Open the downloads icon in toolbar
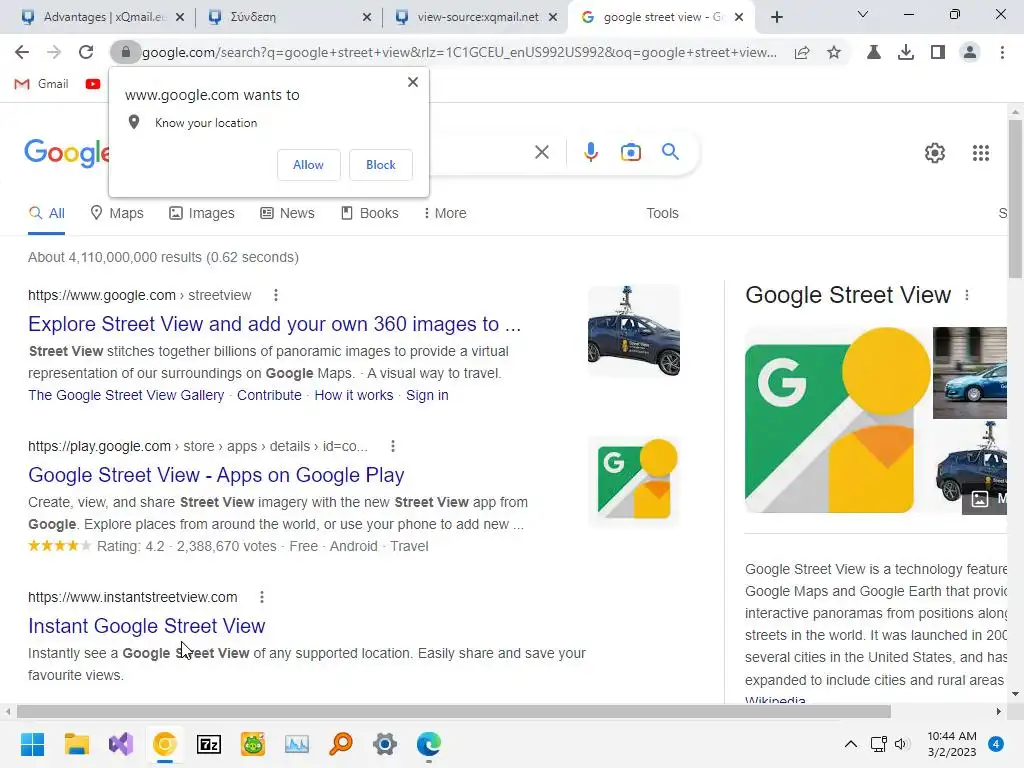 pyautogui.click(x=906, y=52)
